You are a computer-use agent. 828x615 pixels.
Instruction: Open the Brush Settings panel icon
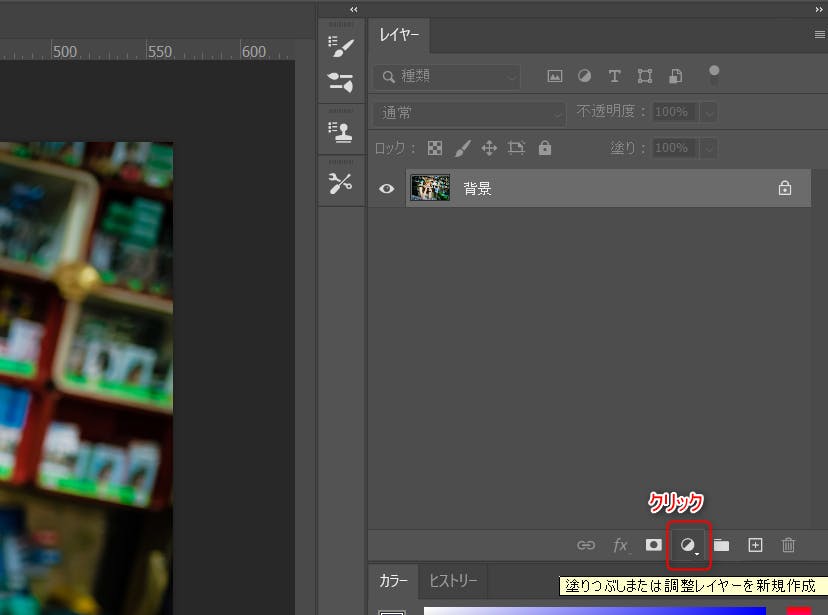tap(341, 47)
